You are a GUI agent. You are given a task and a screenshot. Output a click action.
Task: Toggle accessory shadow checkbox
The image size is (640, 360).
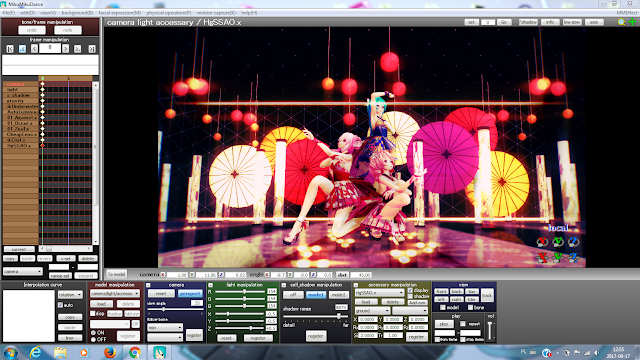tap(410, 296)
